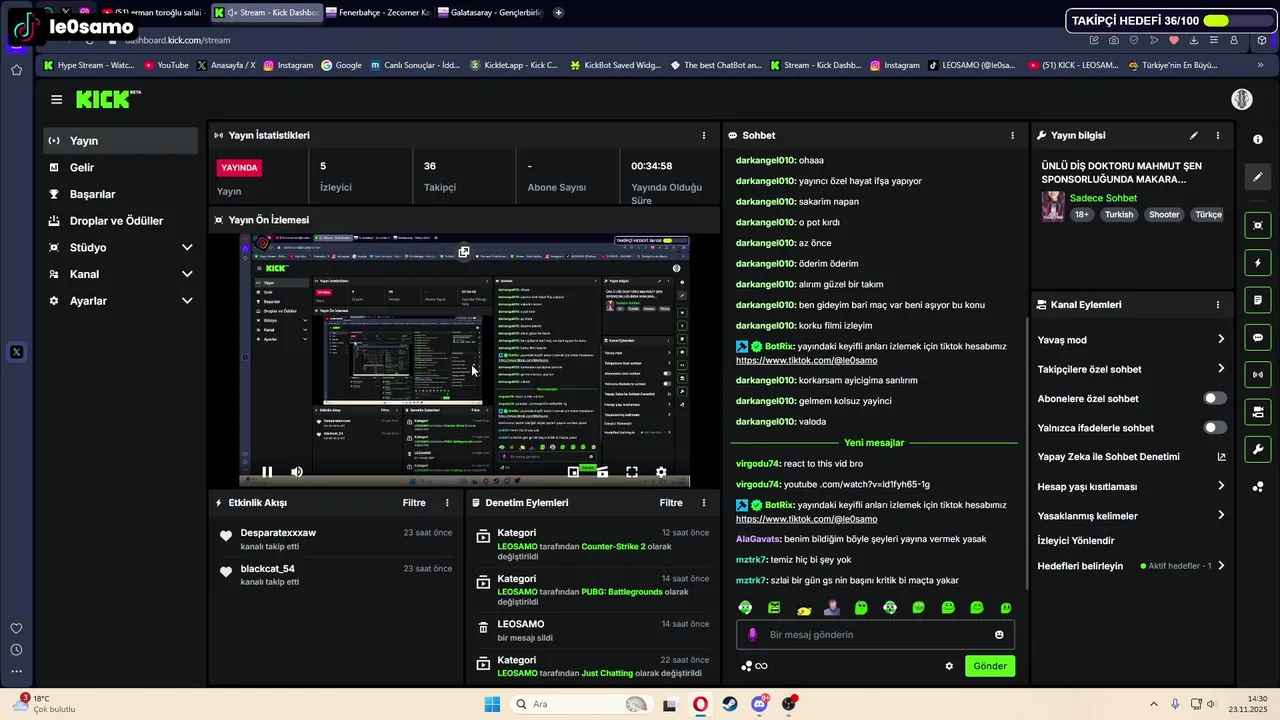Open Sohbet panel three-dot options
Screen dimensions: 1280x720
(x=1013, y=135)
